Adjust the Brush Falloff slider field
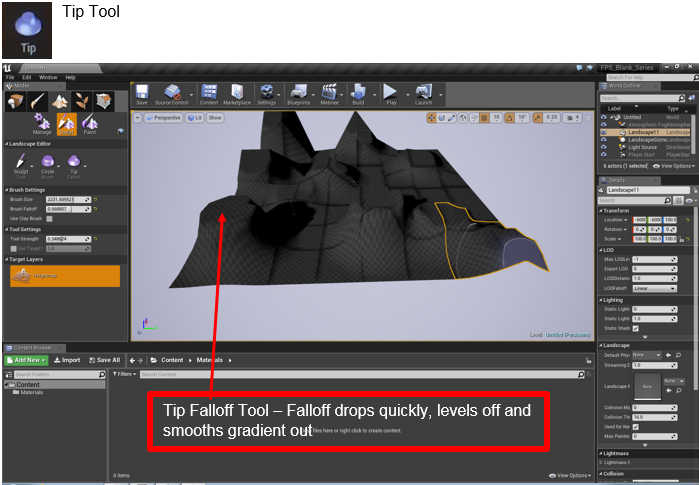This screenshot has height=485, width=699. tap(69, 209)
